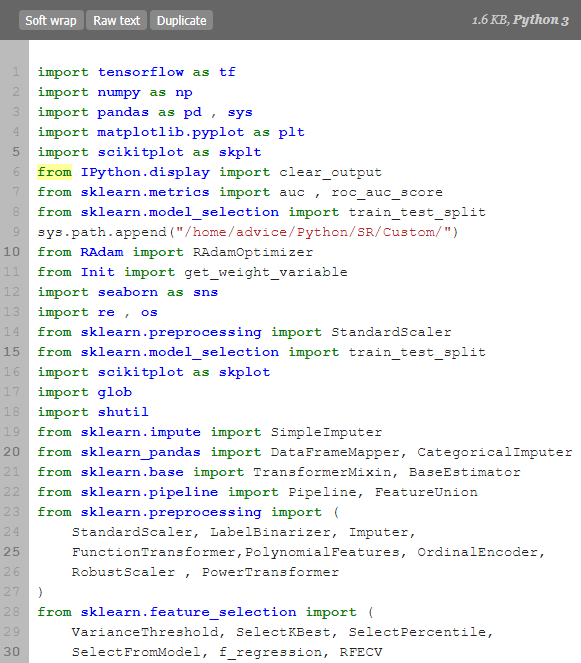This screenshot has height=663, width=581.
Task: Click 'OrdinalEncoder' on line 25
Action: tap(477, 552)
